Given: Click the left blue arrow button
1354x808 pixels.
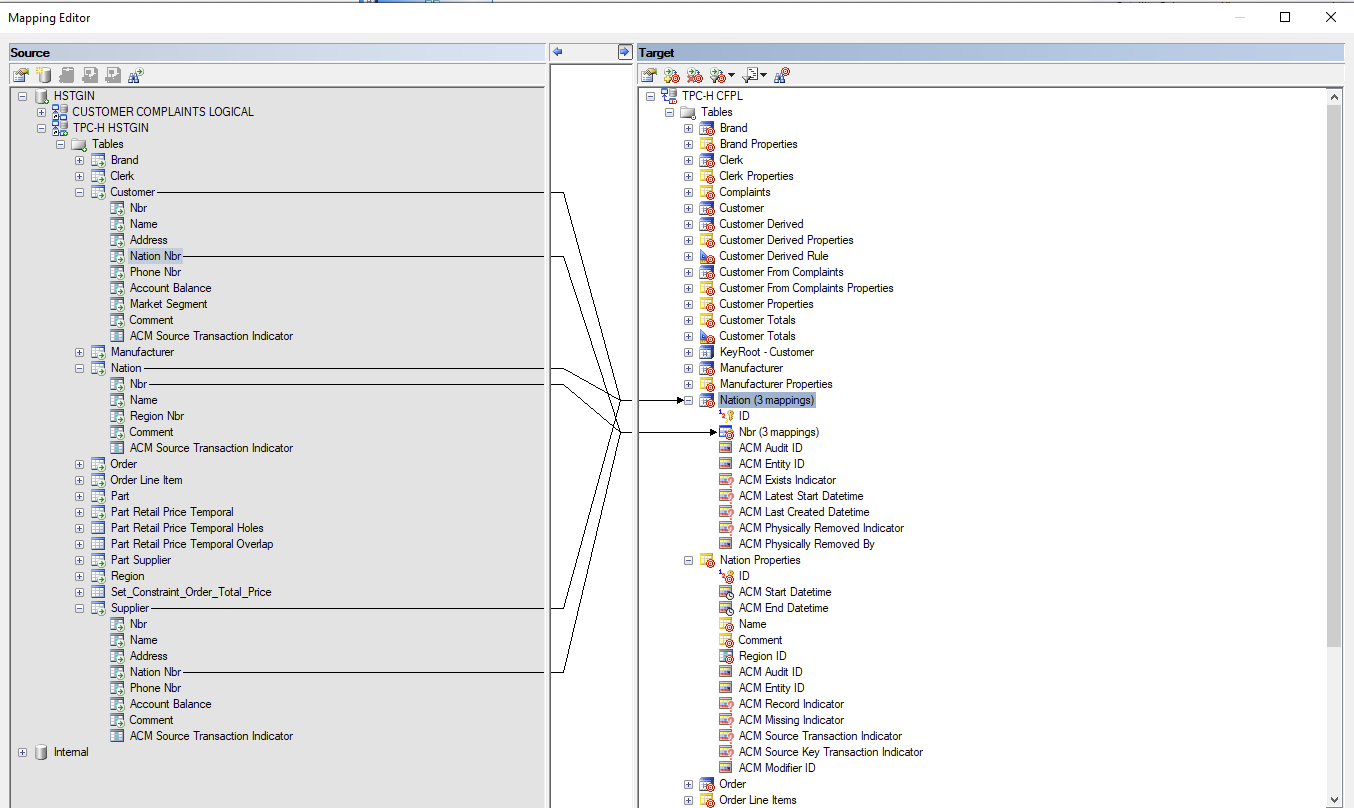Looking at the screenshot, I should [x=558, y=52].
